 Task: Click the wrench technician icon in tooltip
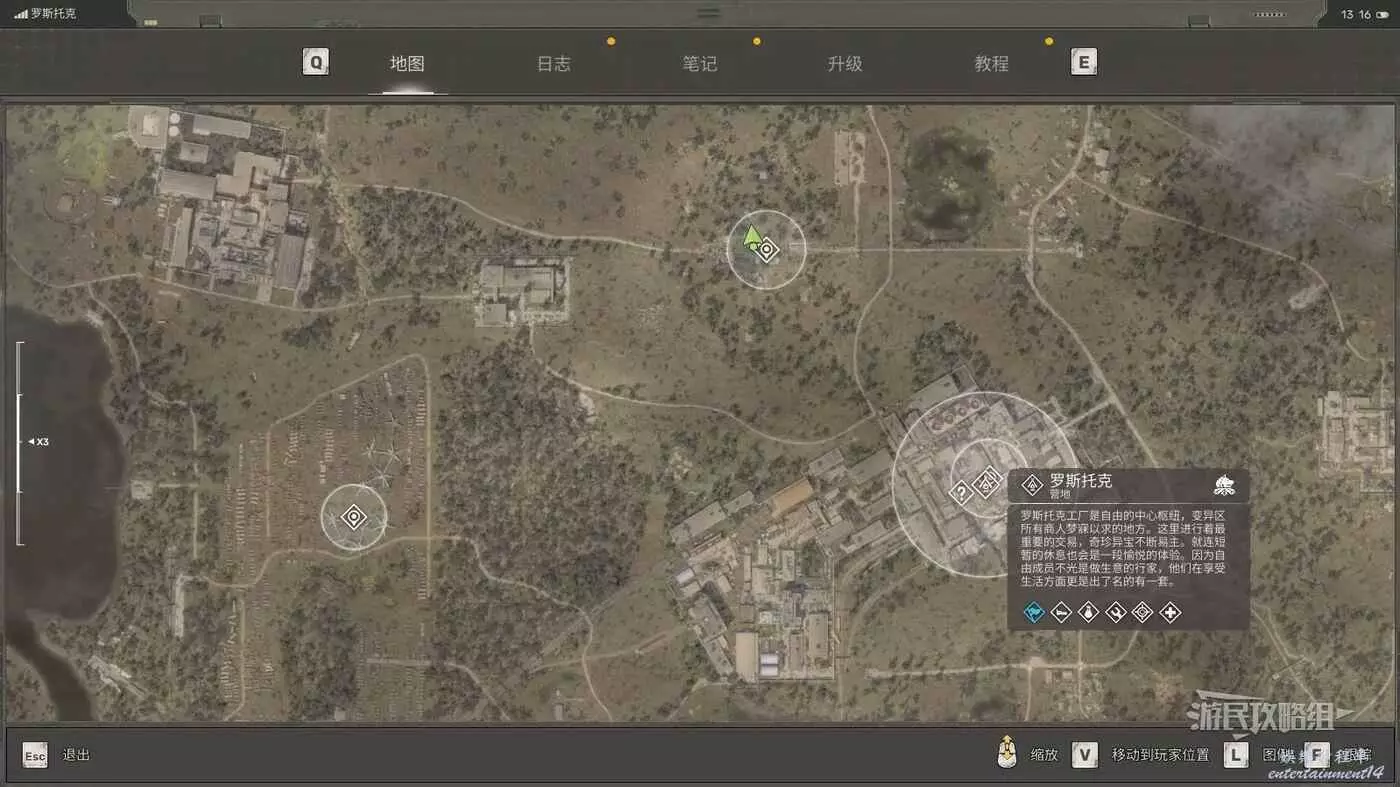[x=1116, y=612]
